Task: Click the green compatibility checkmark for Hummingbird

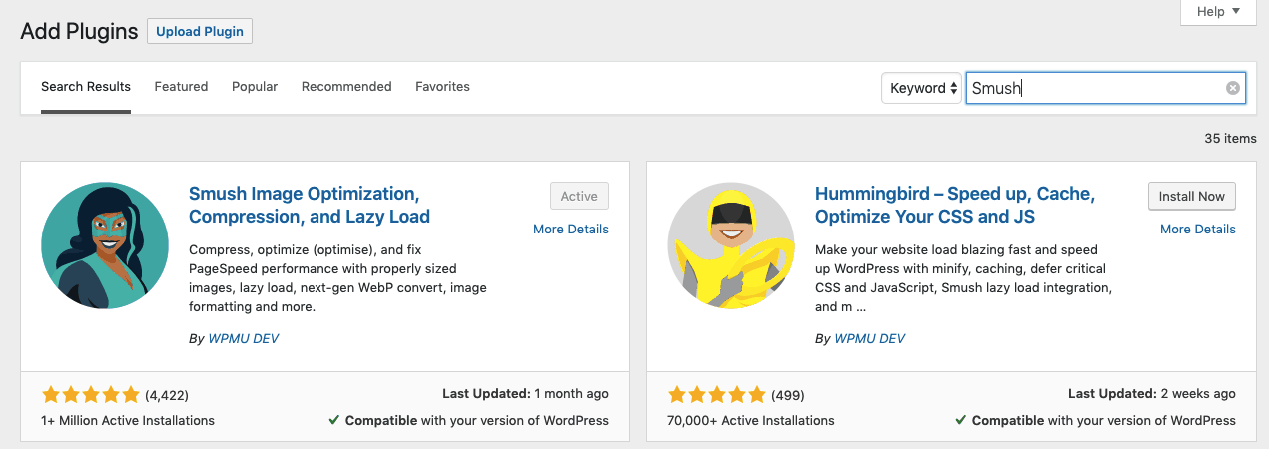Action: click(x=960, y=420)
